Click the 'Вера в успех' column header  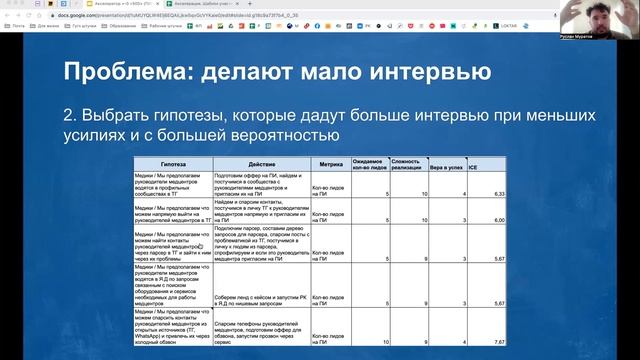coord(448,164)
